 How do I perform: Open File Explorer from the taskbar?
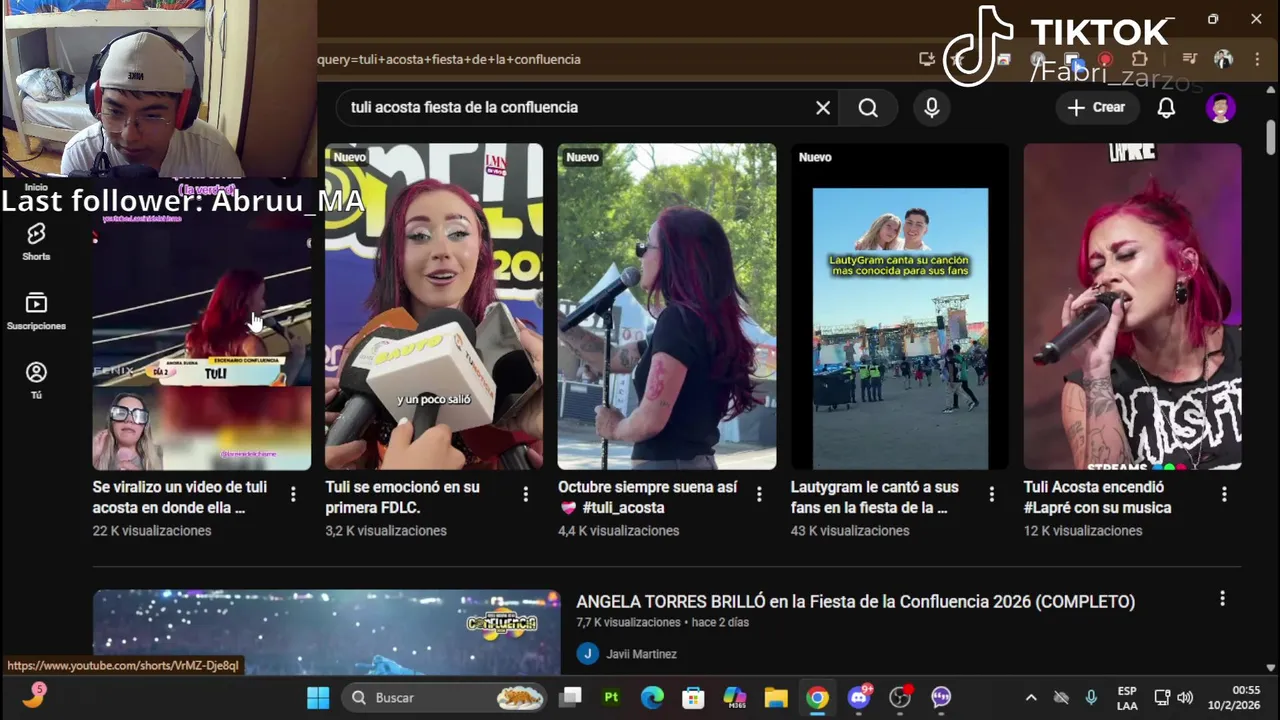776,697
